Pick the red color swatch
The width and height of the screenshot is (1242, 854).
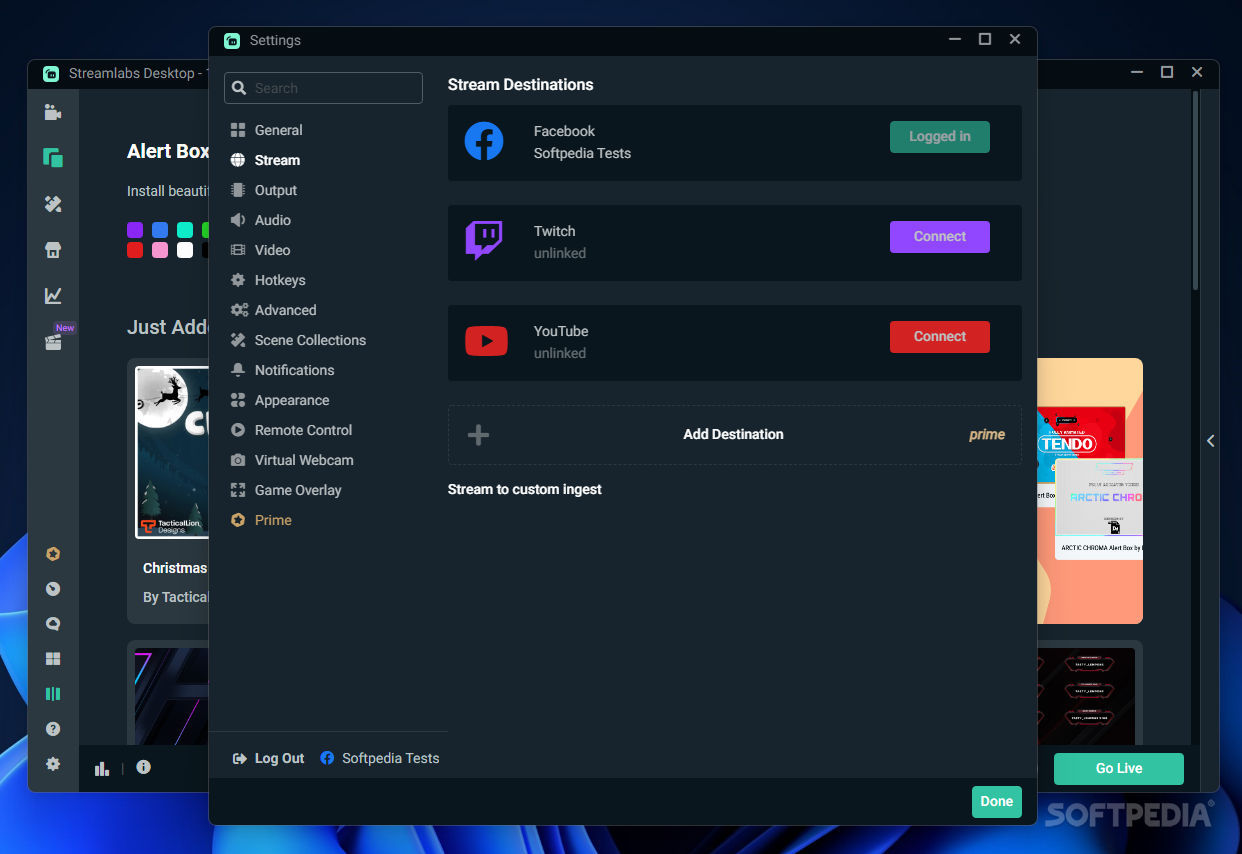tap(135, 250)
